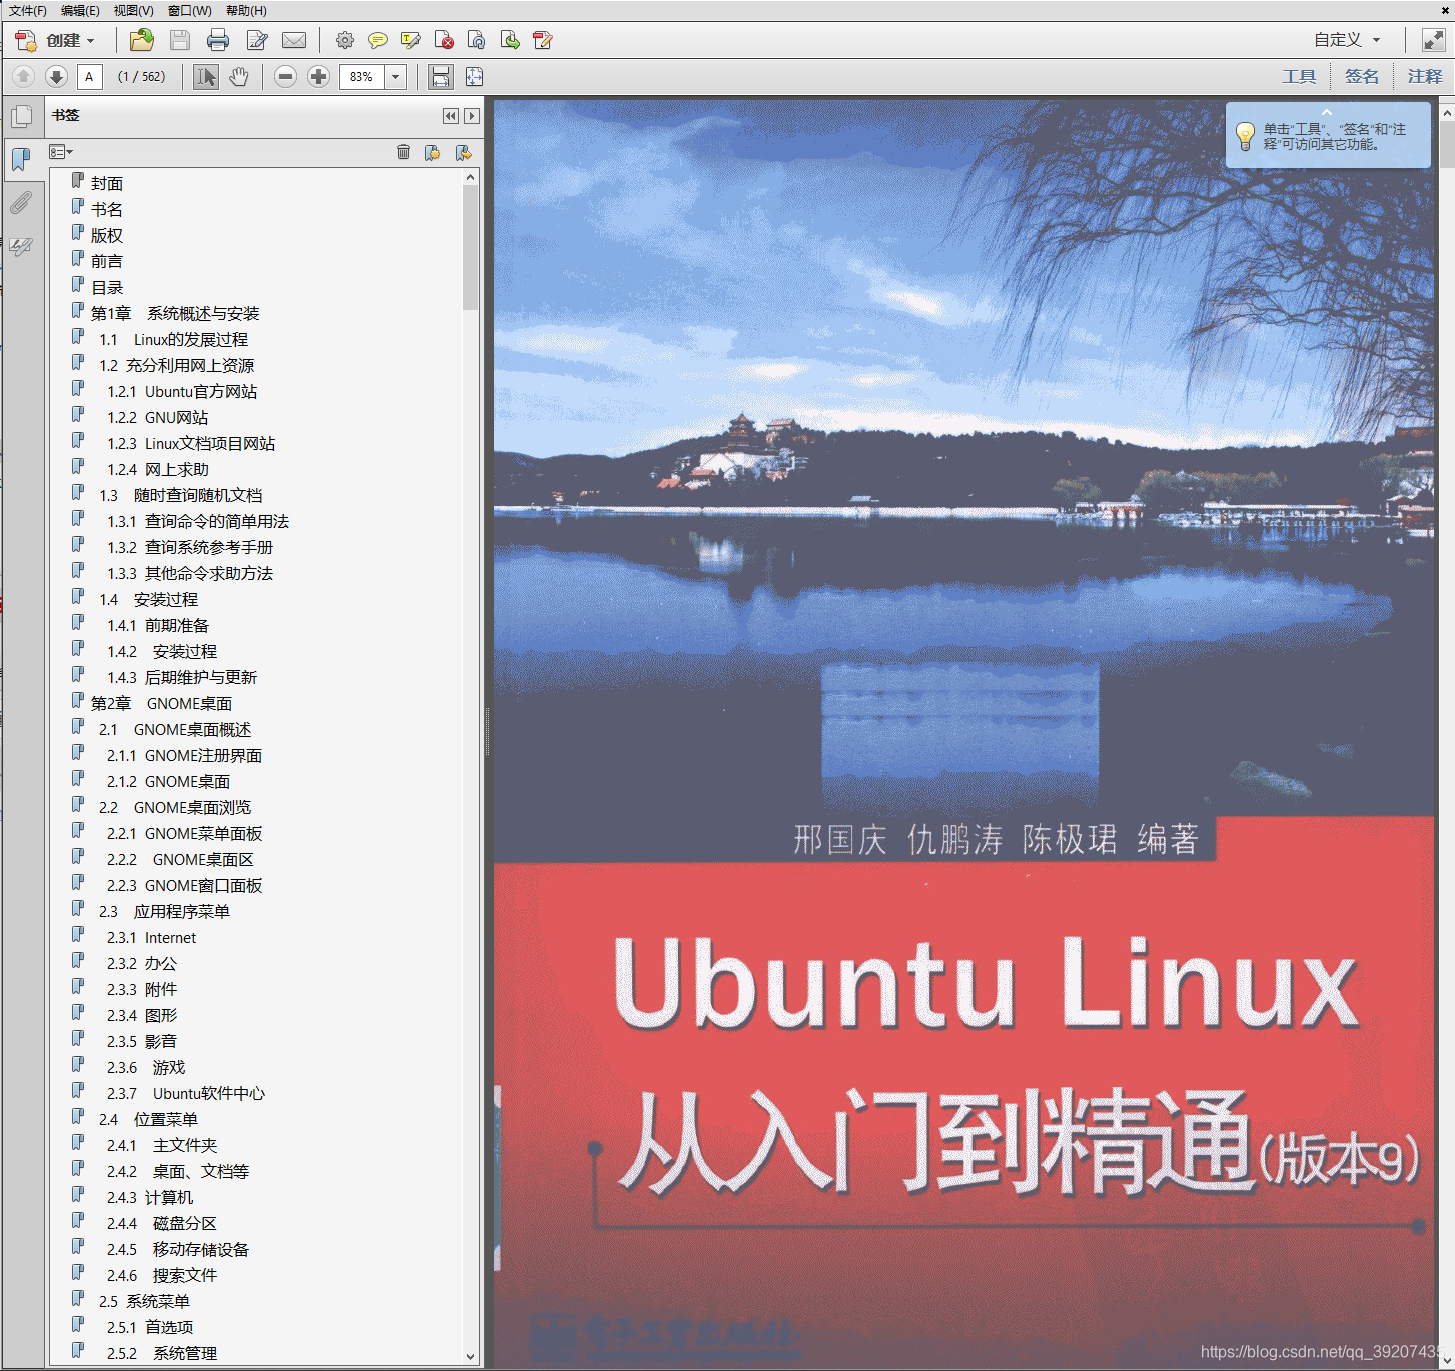This screenshot has height=1371, width=1455.
Task: Go to bookmark 2.4.4 磁盘分区
Action: (162, 1223)
